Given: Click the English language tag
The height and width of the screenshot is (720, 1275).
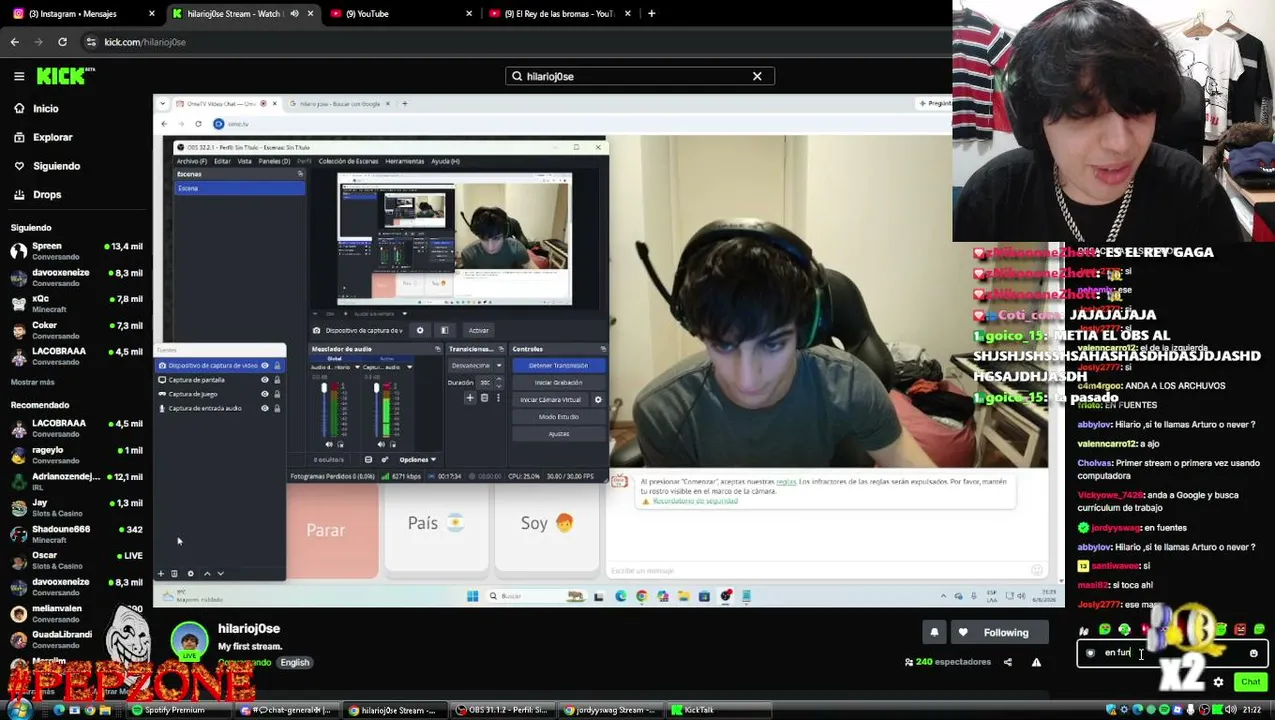Looking at the screenshot, I should (294, 662).
